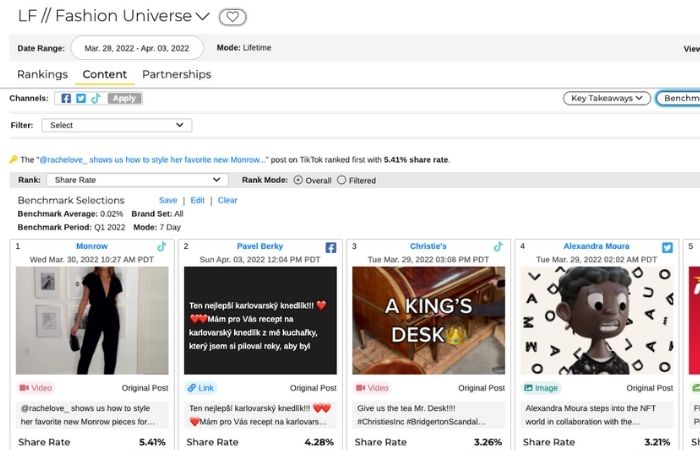This screenshot has width=700, height=450.
Task: Click Save benchmark selections link
Action: (168, 200)
